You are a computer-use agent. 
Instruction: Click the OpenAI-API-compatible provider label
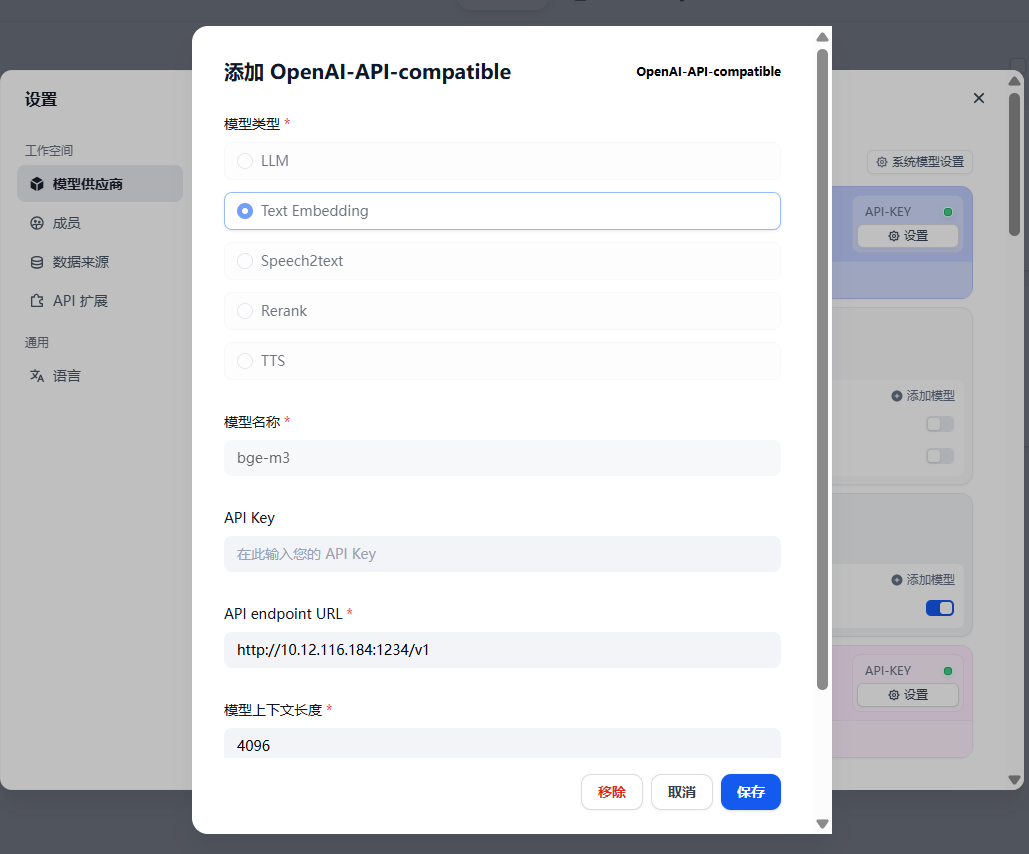708,72
